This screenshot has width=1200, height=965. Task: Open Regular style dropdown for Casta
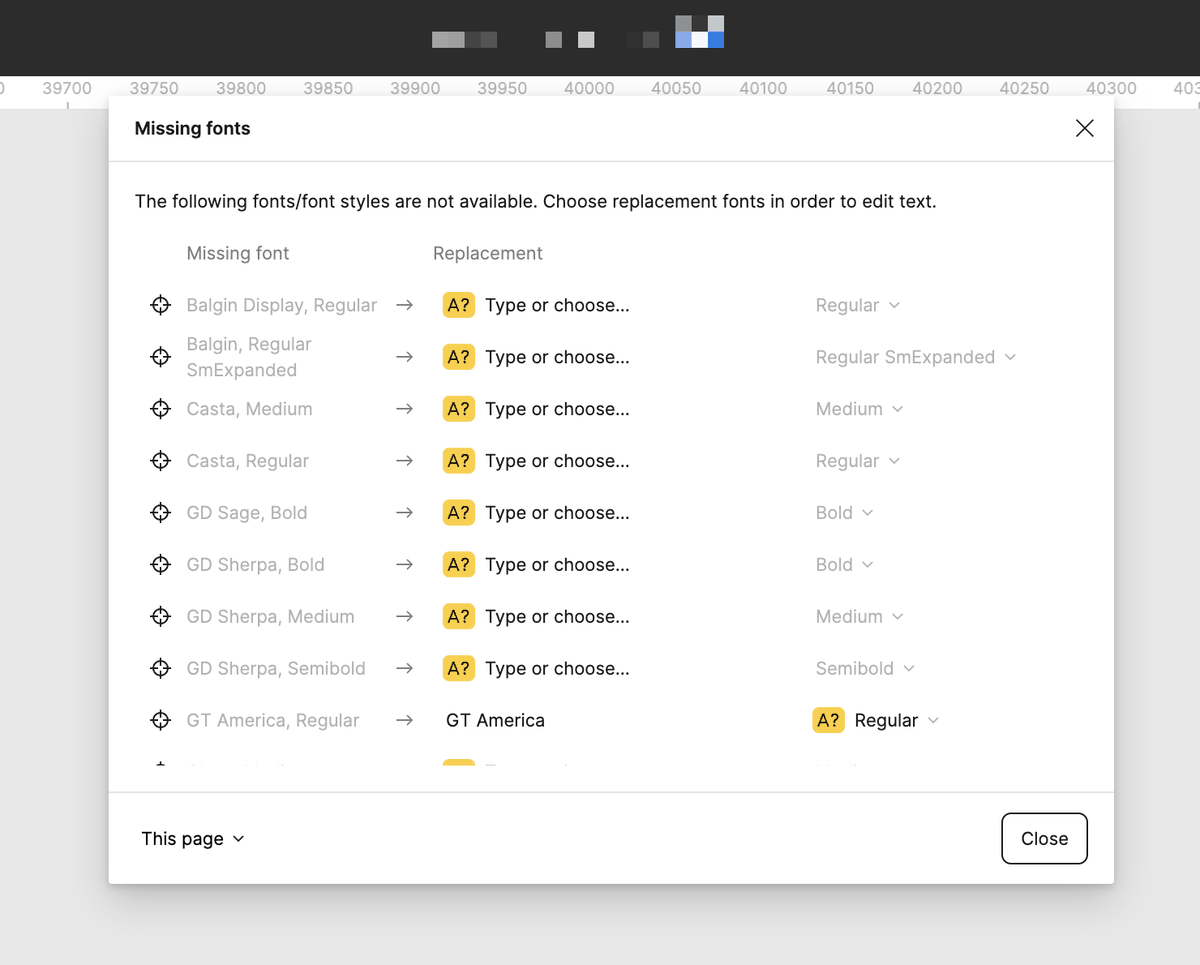click(857, 461)
